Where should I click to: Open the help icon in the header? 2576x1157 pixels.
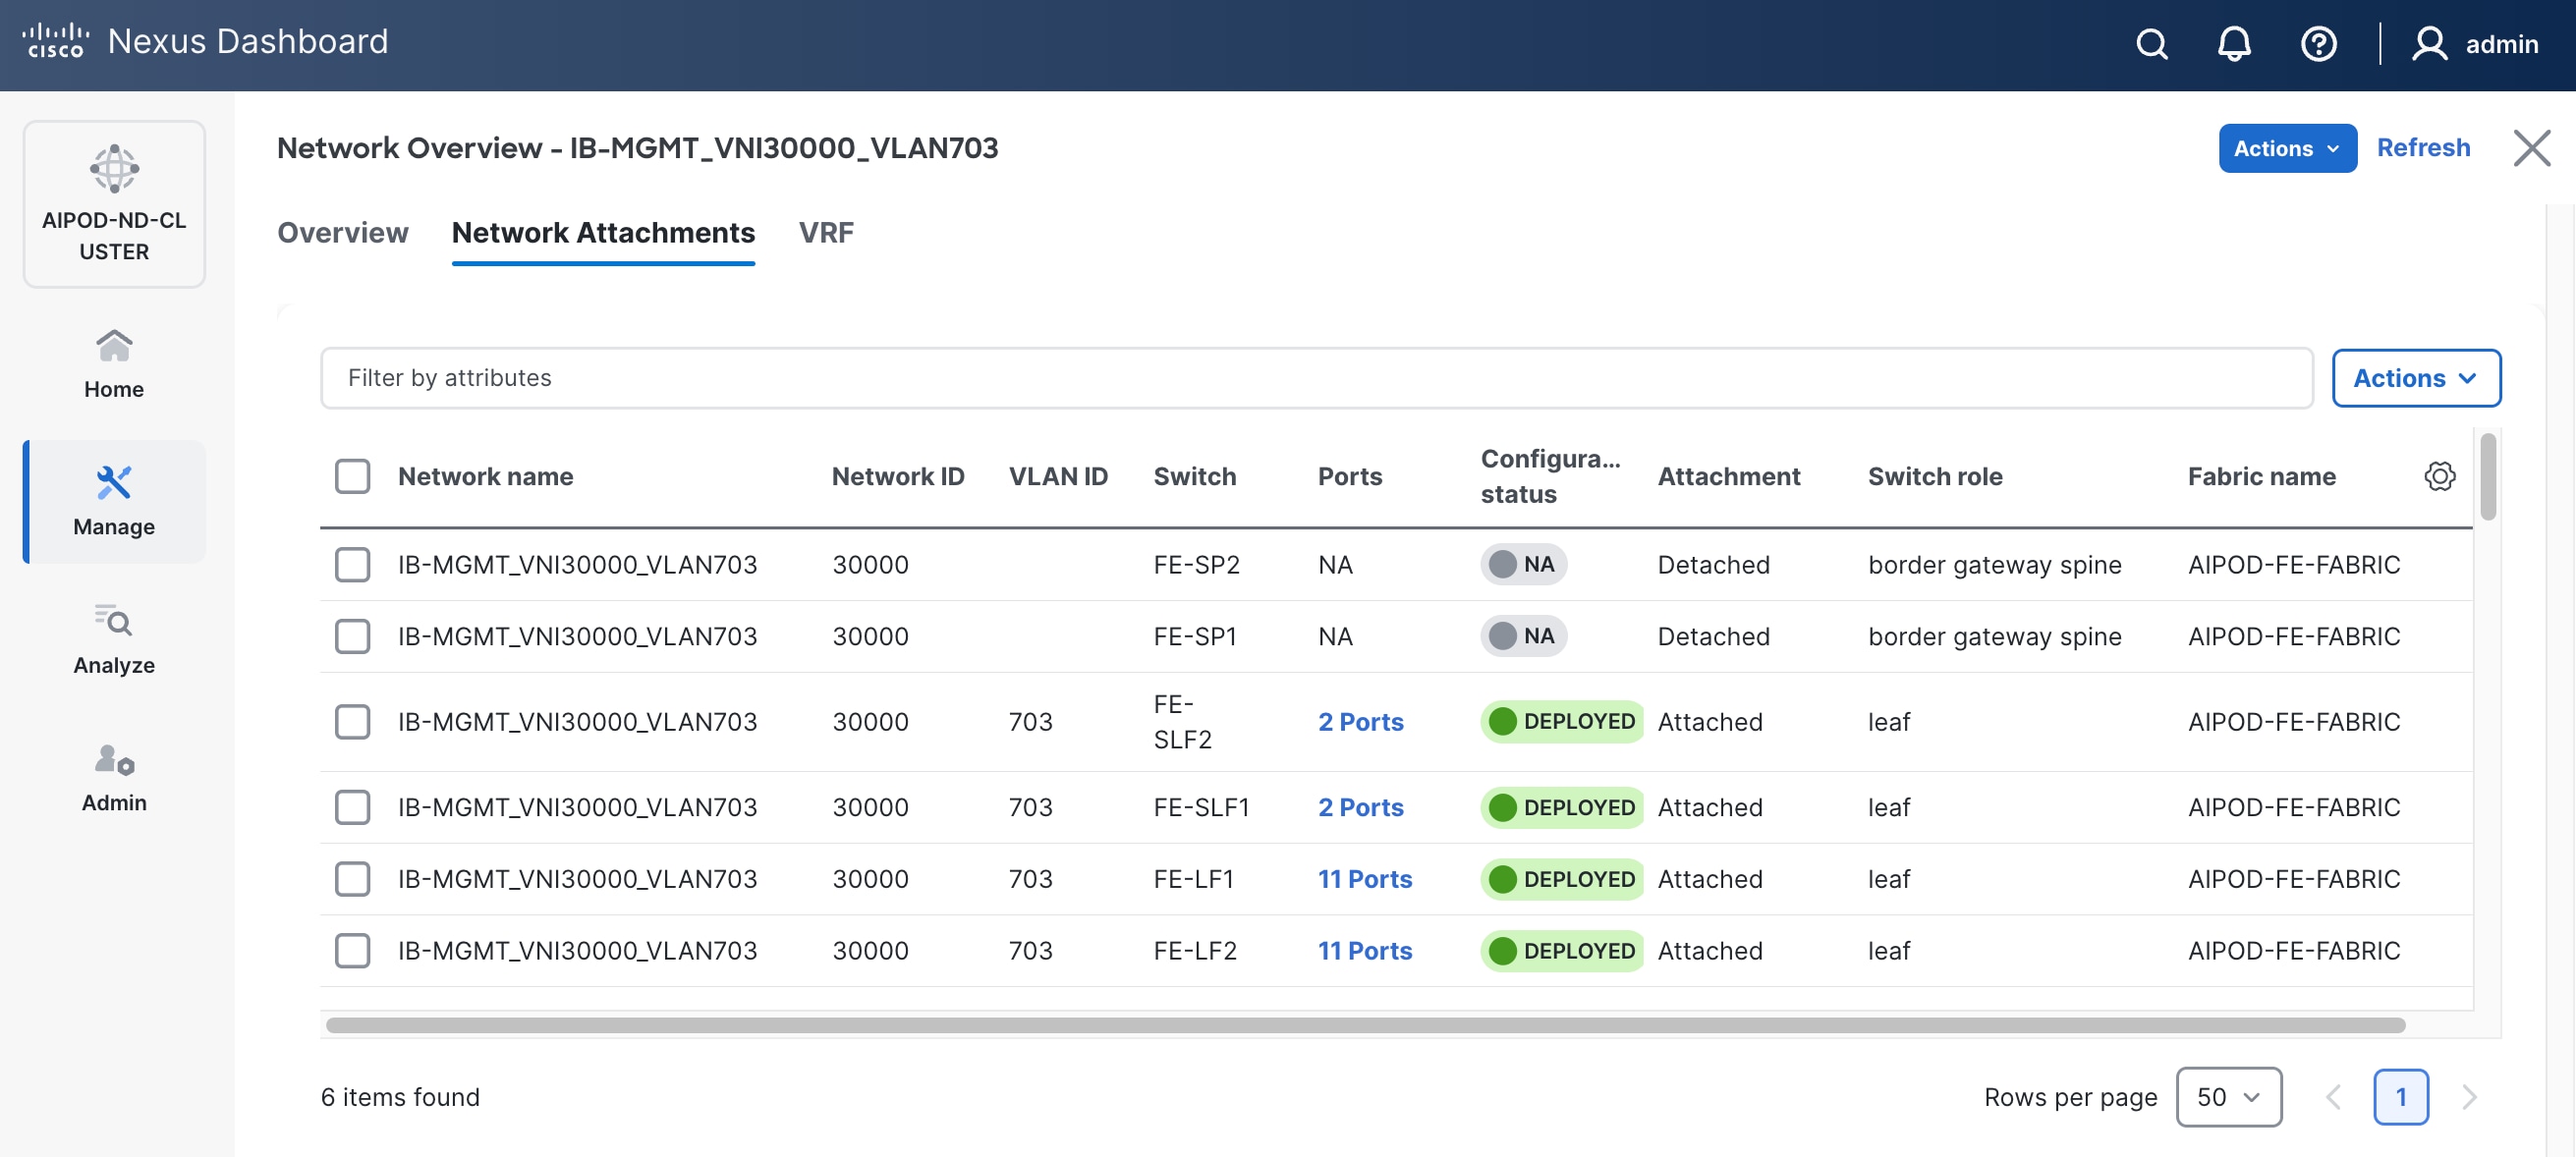pyautogui.click(x=2318, y=44)
